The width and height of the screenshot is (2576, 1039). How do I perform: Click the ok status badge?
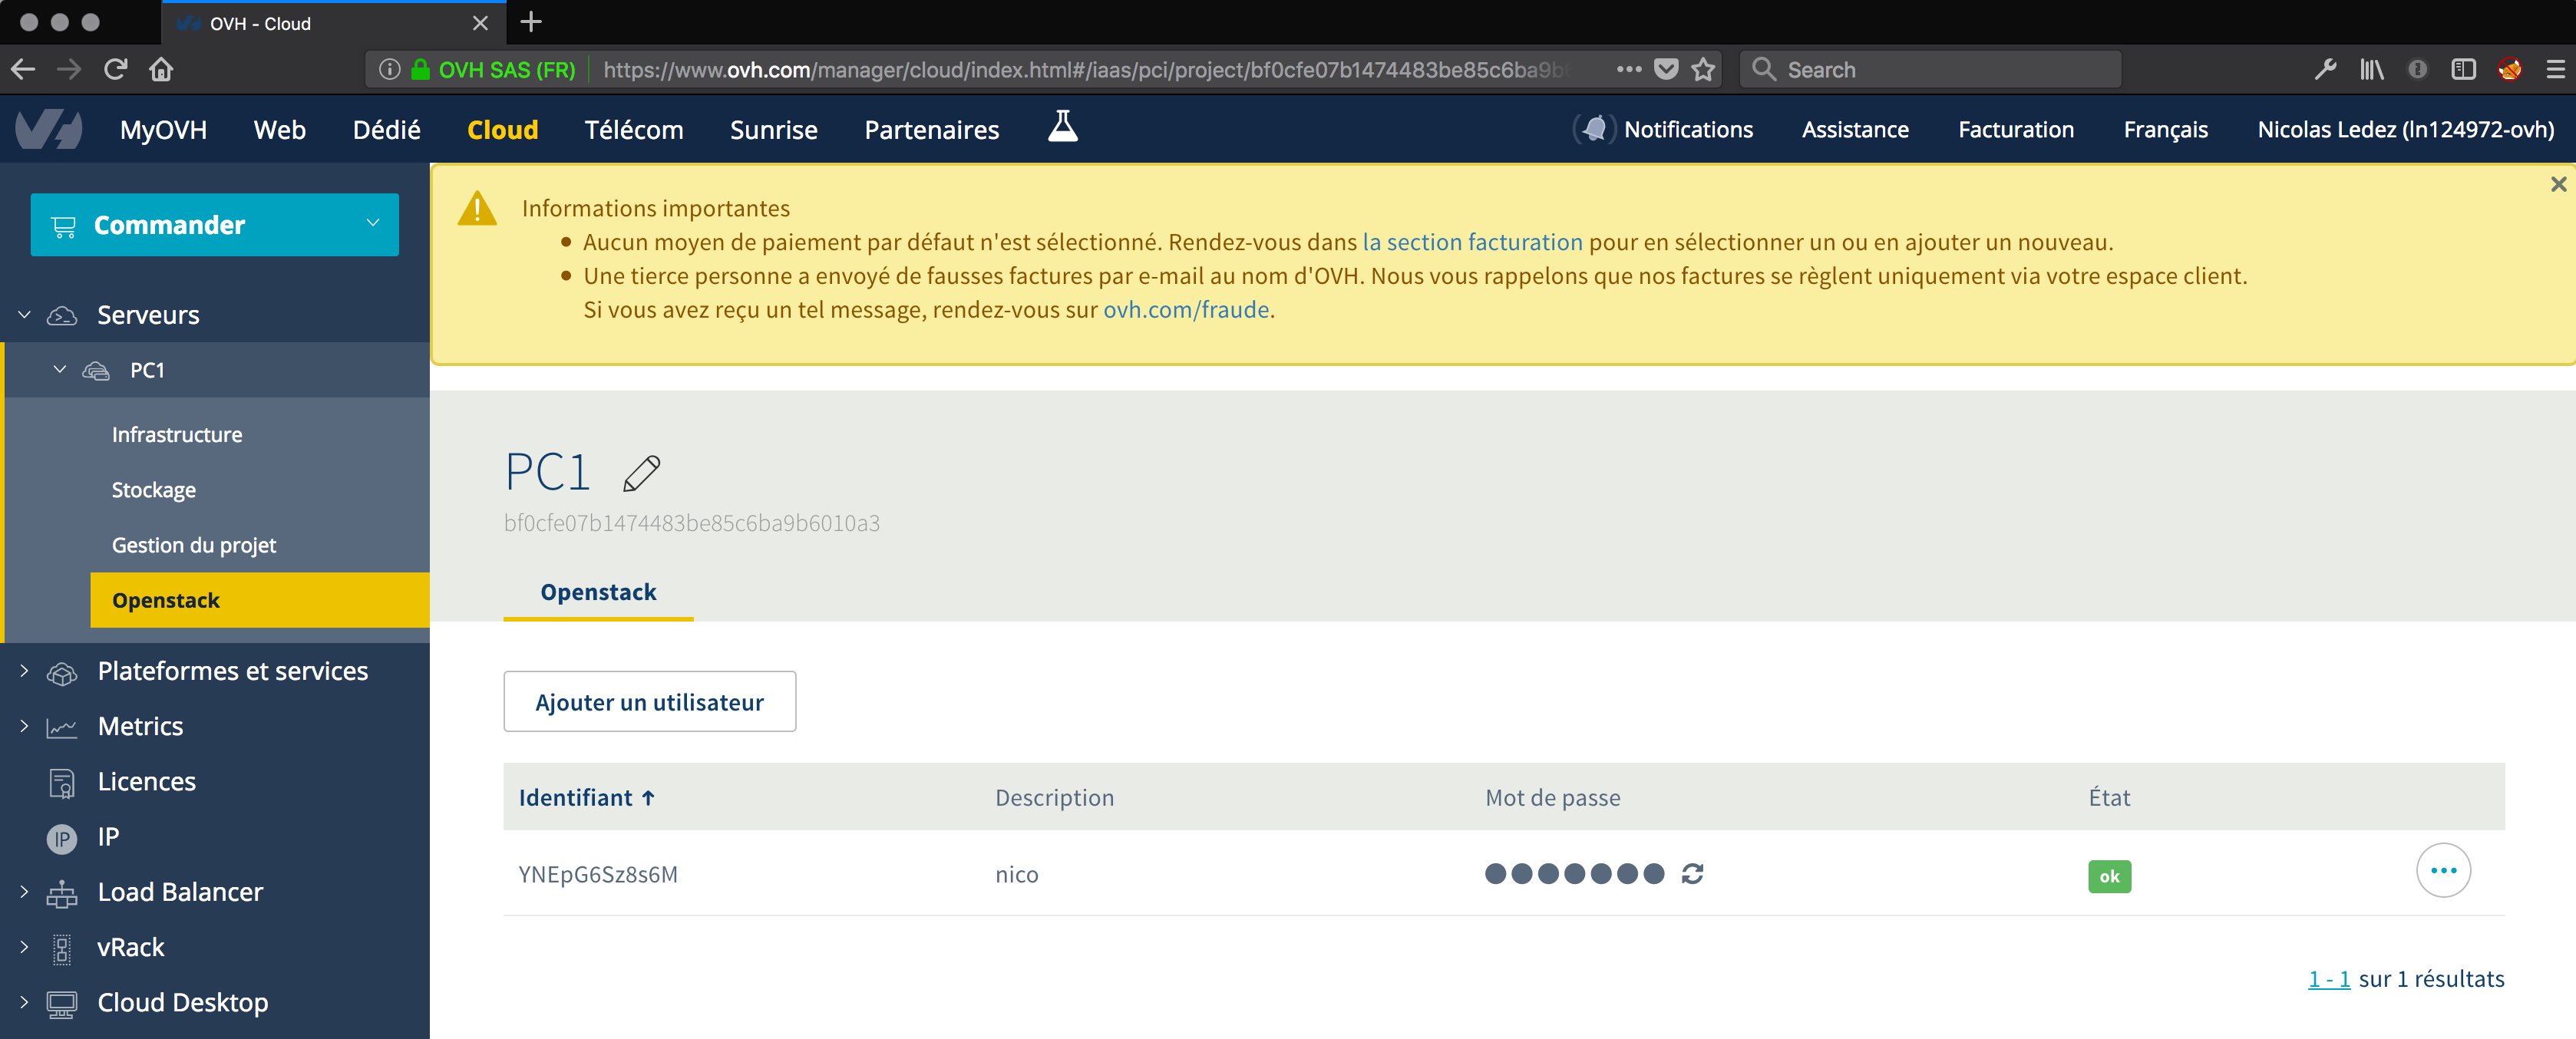[2109, 877]
